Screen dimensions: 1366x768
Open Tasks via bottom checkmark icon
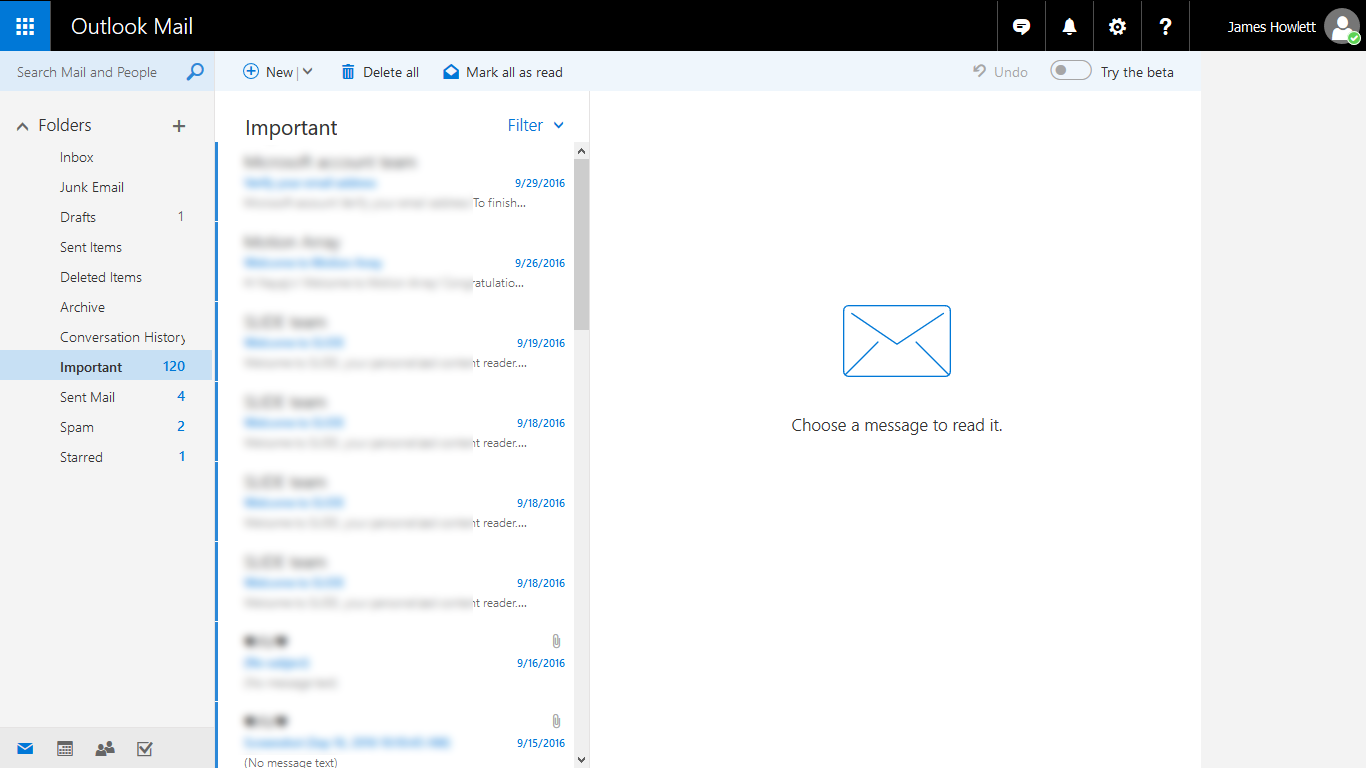coord(144,748)
